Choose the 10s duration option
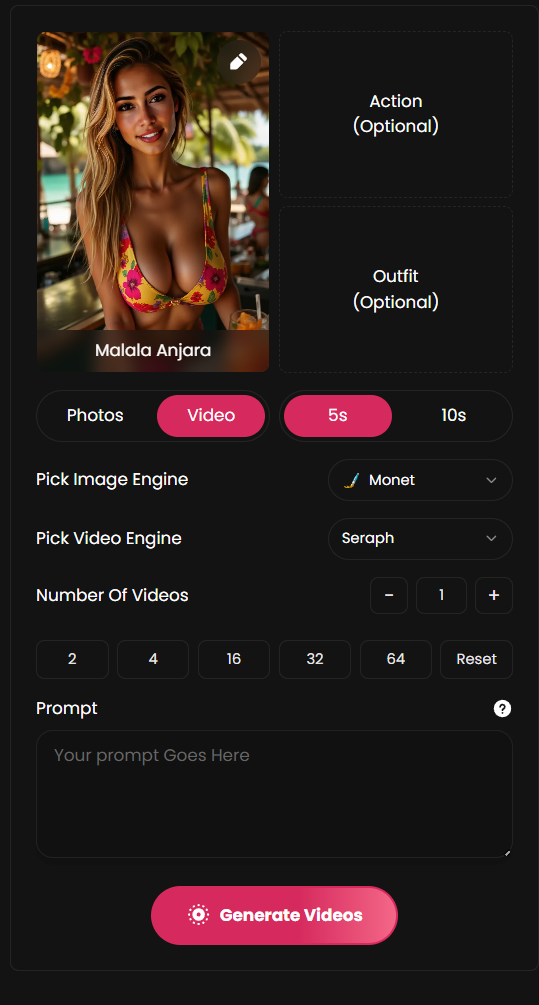The height and width of the screenshot is (1005, 539). tap(453, 415)
